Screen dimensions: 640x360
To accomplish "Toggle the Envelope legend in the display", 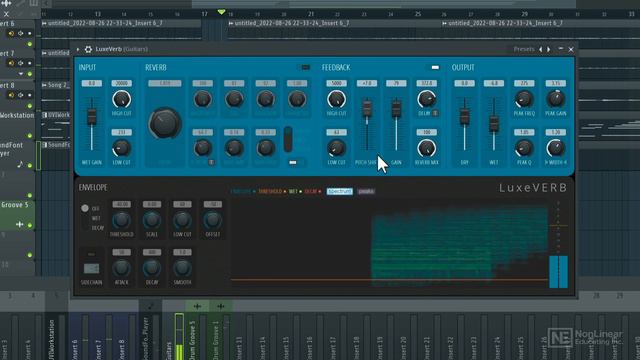I will pyautogui.click(x=243, y=191).
